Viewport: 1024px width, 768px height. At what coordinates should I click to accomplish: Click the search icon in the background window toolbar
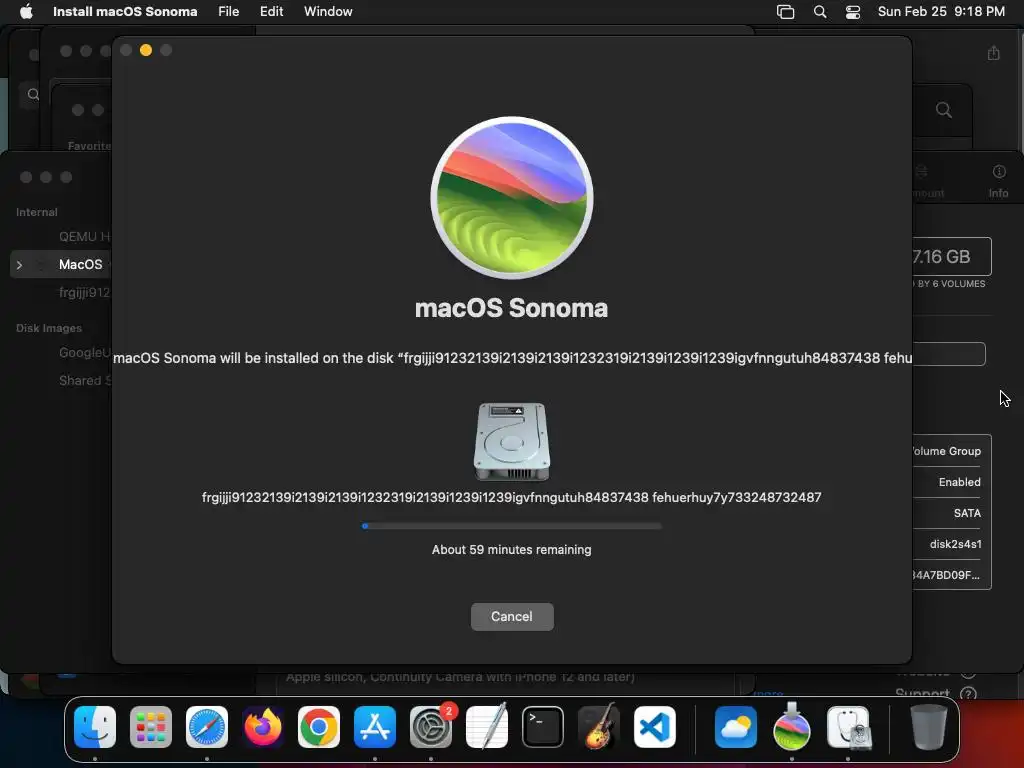[944, 110]
